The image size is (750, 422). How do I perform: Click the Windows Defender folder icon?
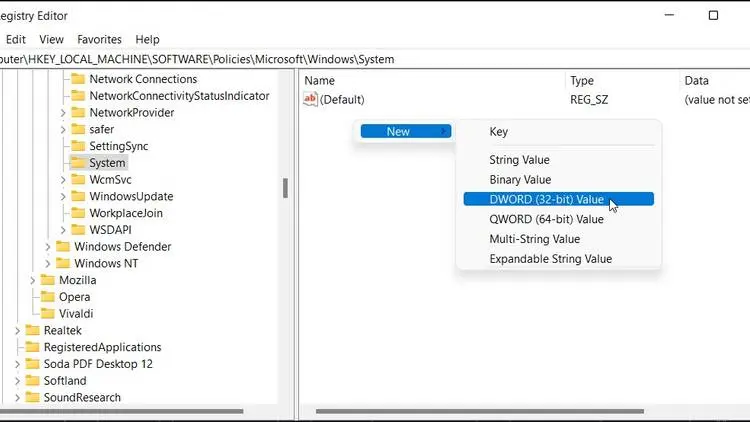click(62, 247)
